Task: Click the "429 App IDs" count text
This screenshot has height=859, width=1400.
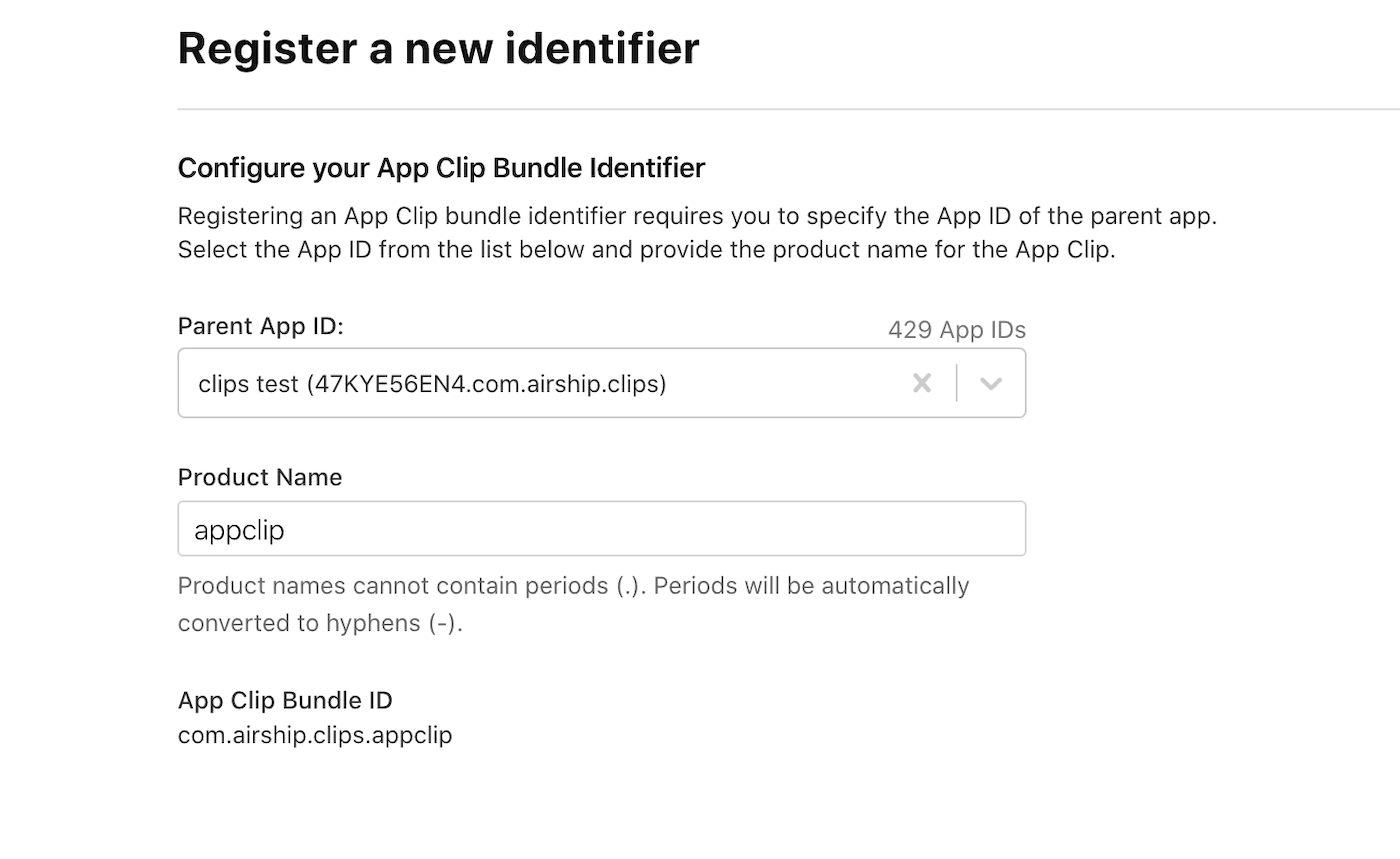Action: tap(956, 330)
